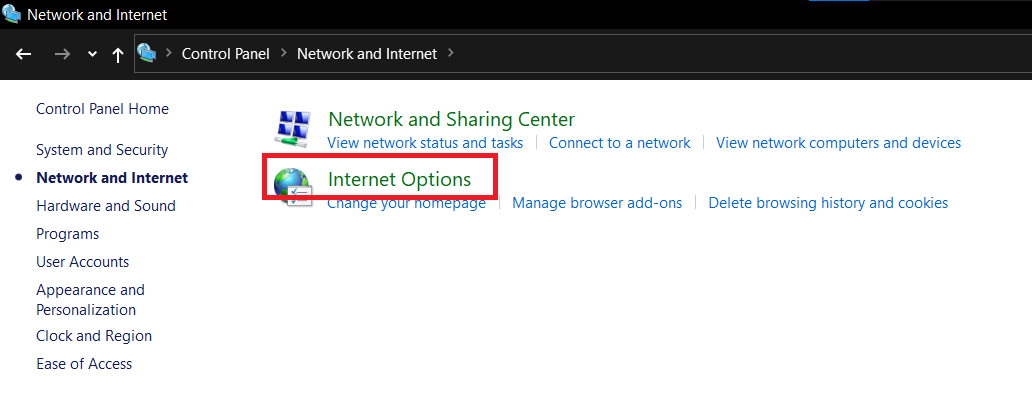Screen dimensions: 1032x415
Task: Expand the chevron before Control Panel breadcrumb
Action: (x=168, y=53)
